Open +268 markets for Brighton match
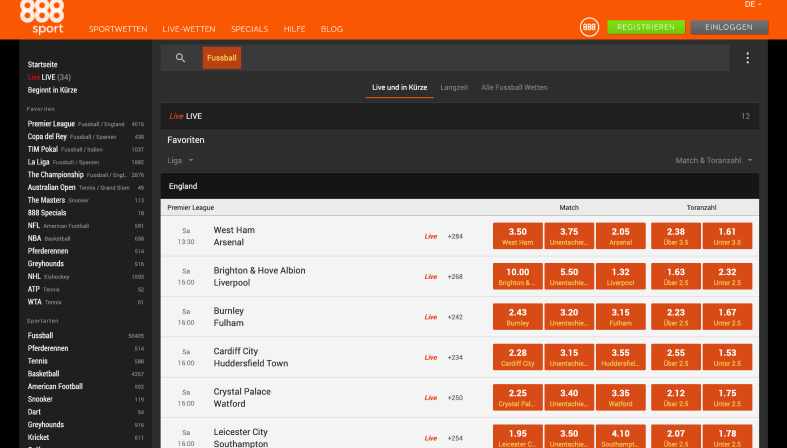 (x=455, y=276)
